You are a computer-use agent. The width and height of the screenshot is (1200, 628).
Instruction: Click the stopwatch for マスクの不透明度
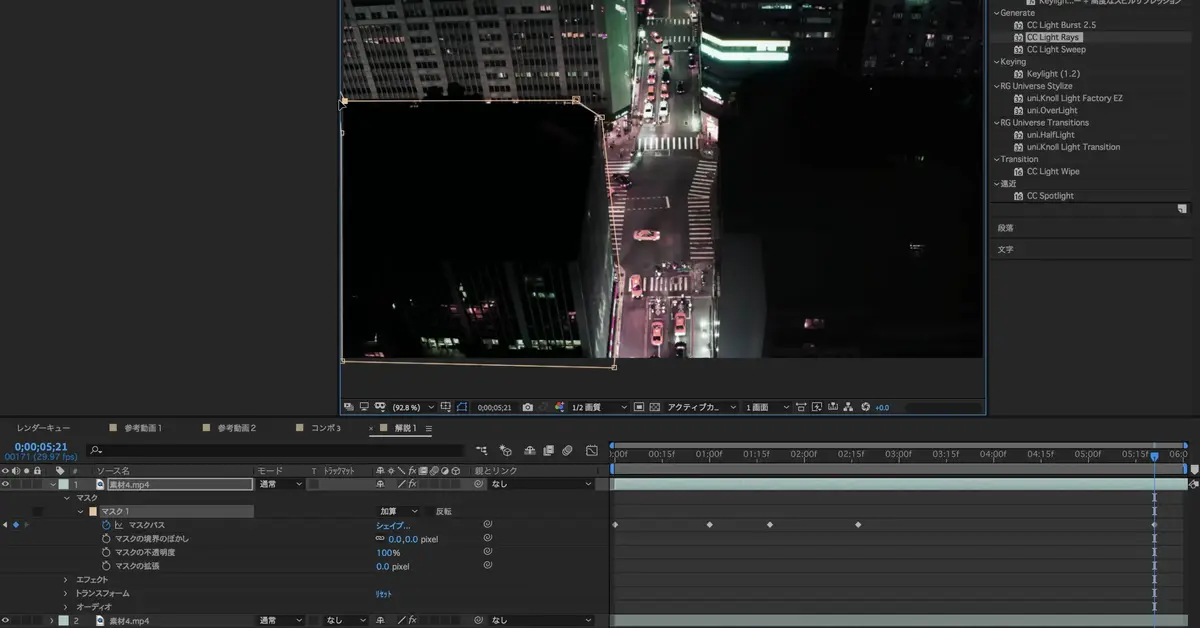click(106, 553)
